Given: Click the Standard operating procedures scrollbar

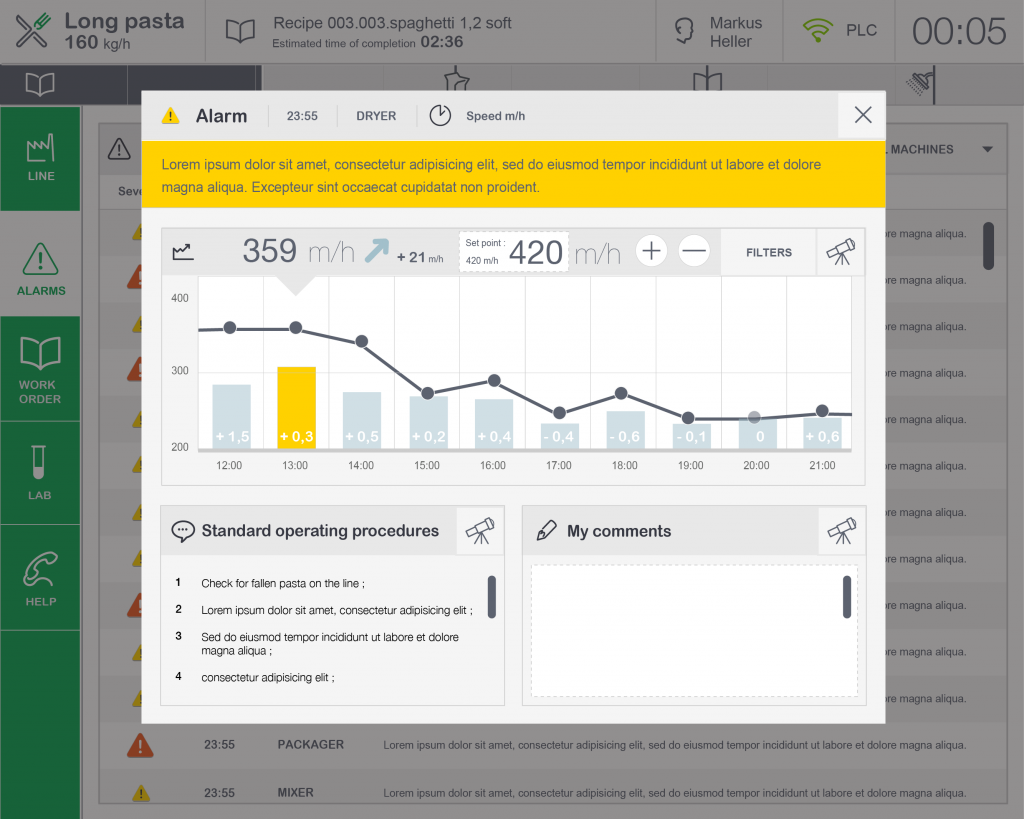Looking at the screenshot, I should (491, 596).
